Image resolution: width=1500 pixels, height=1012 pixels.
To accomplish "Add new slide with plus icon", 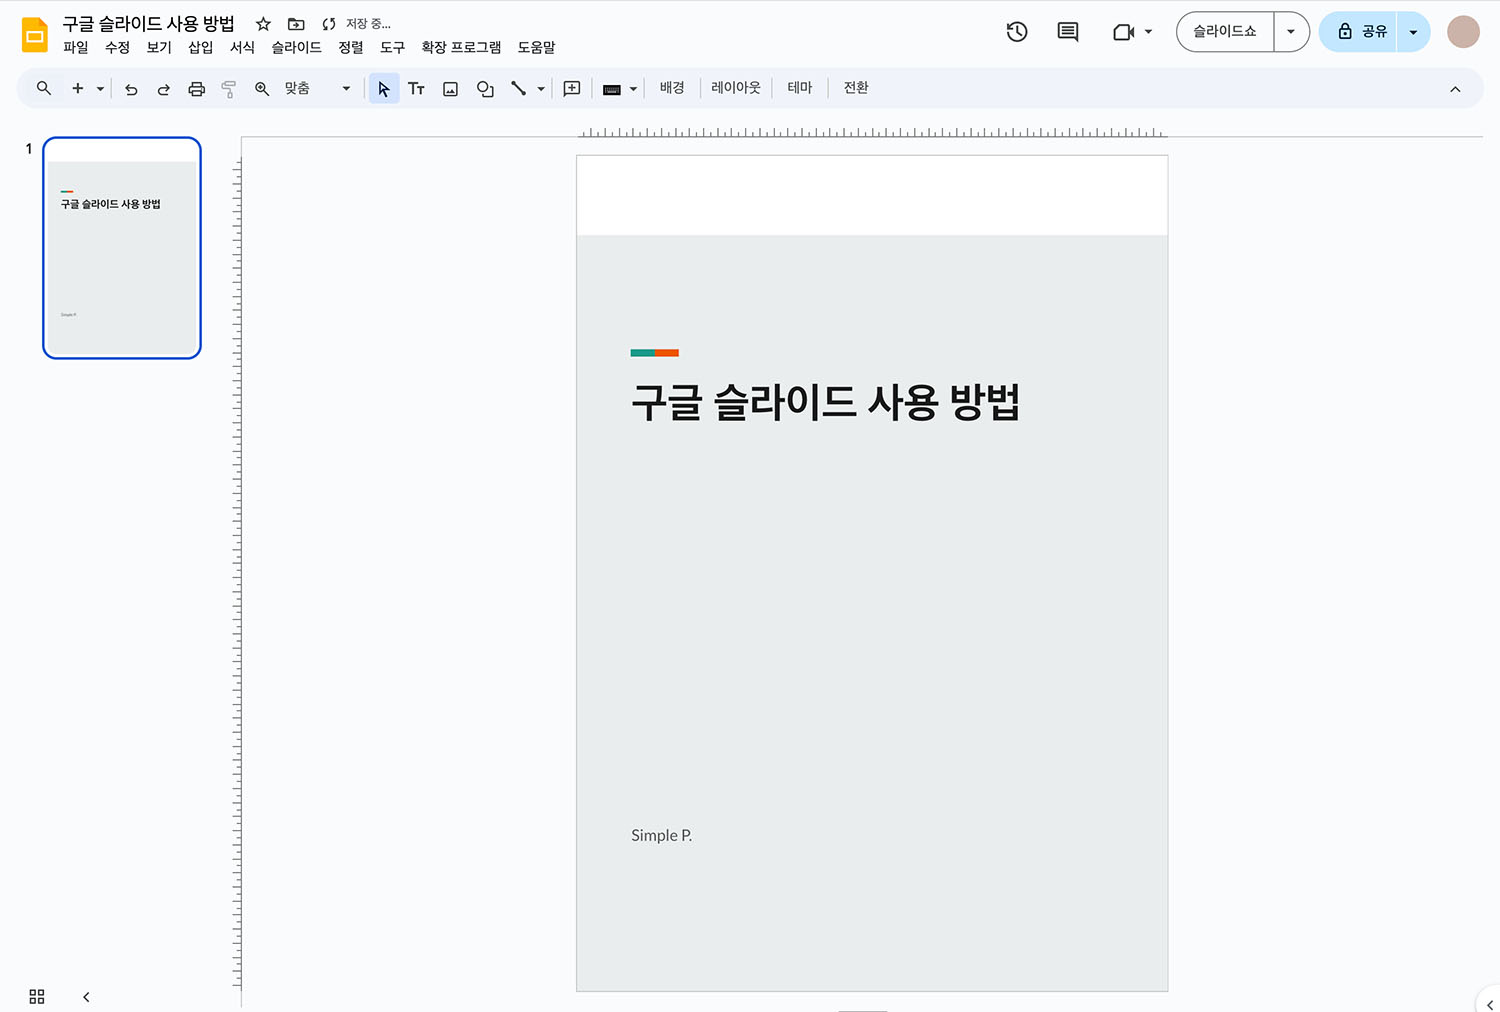I will [x=77, y=88].
